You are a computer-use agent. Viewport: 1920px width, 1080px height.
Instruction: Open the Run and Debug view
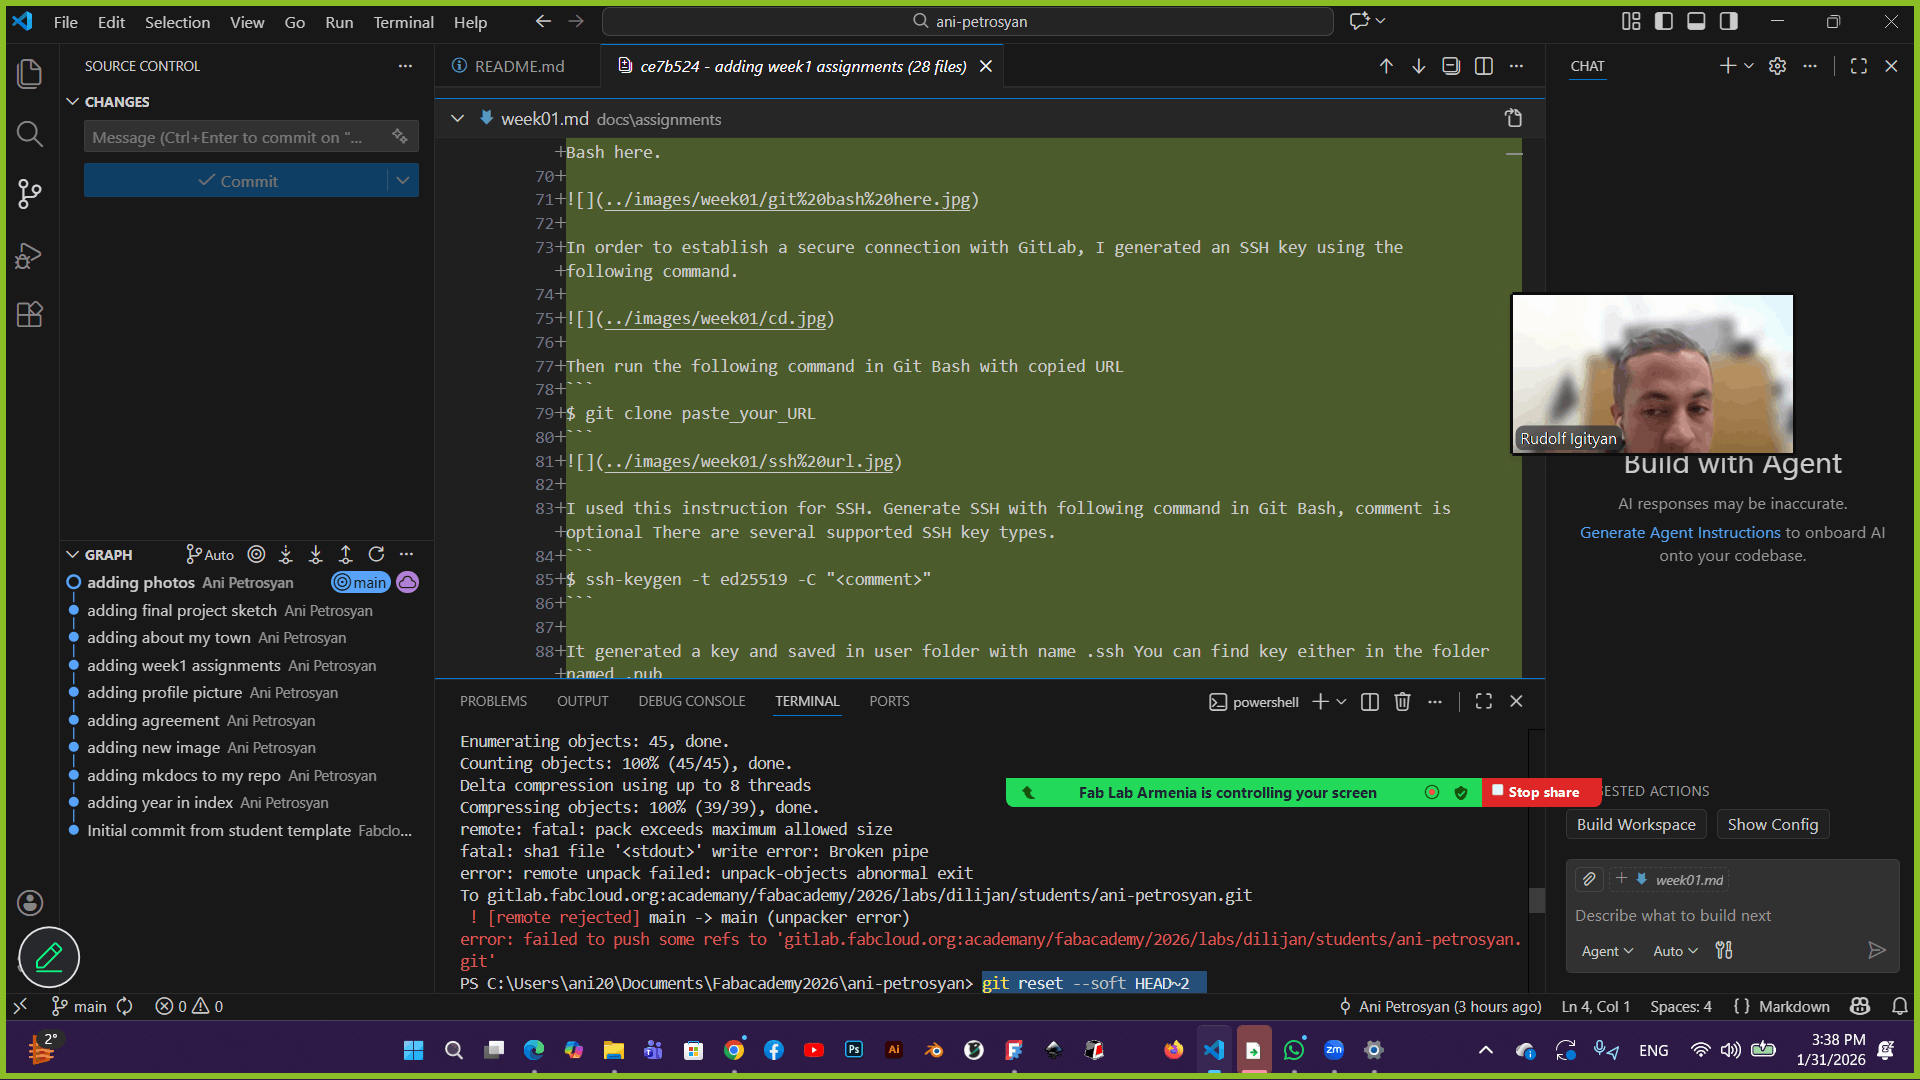(x=30, y=256)
